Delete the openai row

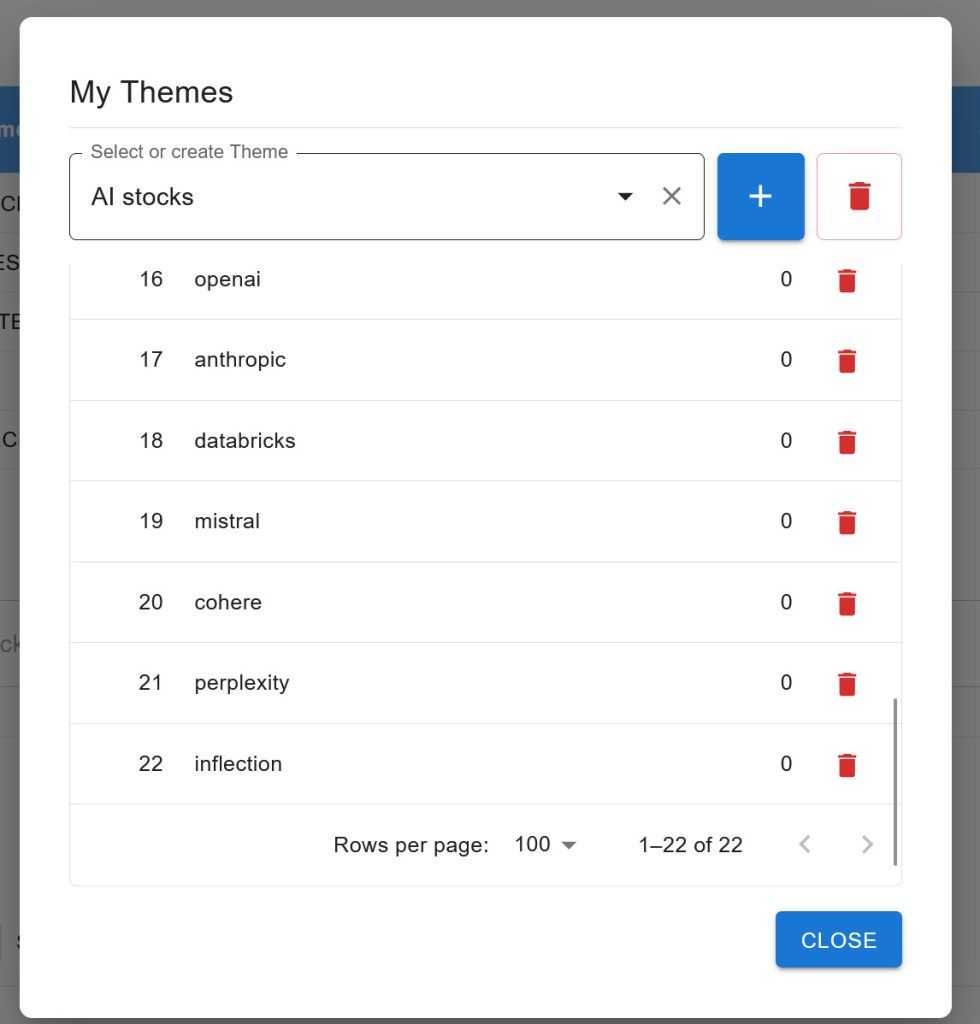coord(846,281)
